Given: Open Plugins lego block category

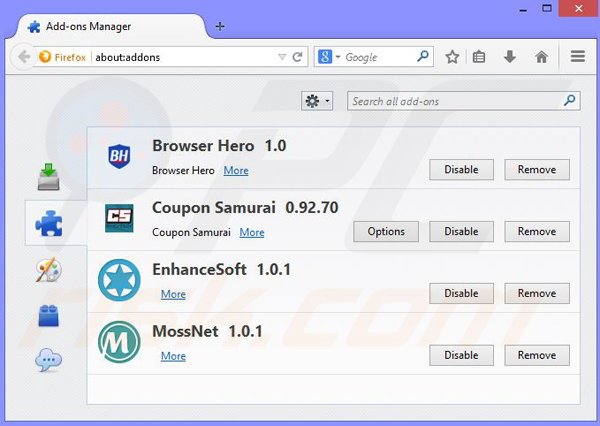Looking at the screenshot, I should click(49, 316).
